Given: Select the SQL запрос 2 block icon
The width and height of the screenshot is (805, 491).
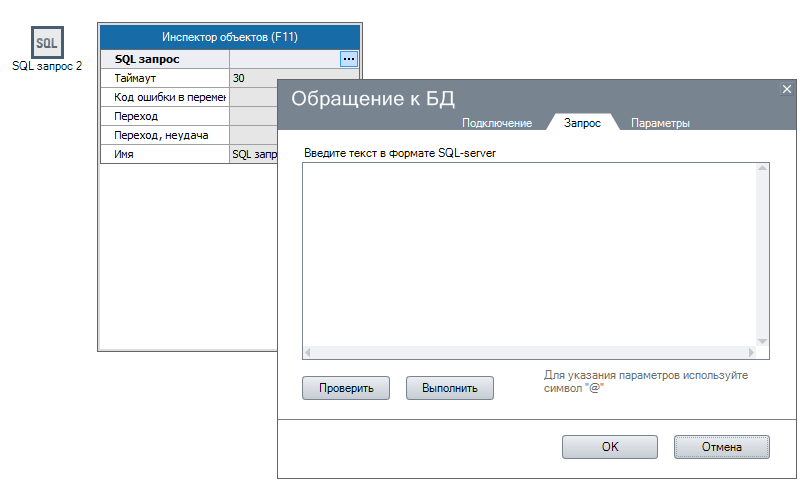Looking at the screenshot, I should [46, 44].
